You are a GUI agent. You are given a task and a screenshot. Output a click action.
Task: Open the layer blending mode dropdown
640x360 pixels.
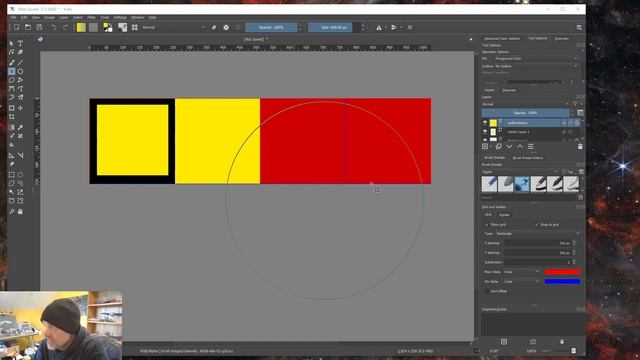click(x=525, y=104)
